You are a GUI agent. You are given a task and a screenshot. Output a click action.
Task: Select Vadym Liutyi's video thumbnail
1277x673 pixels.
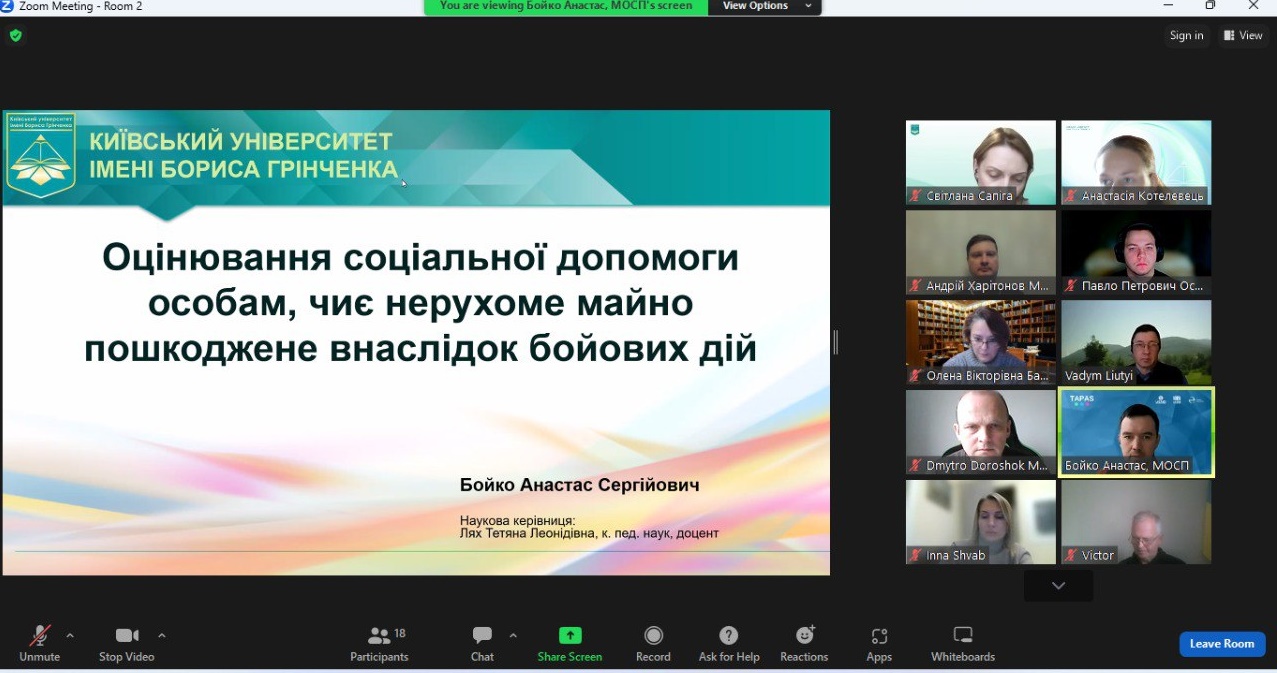[x=1135, y=342]
